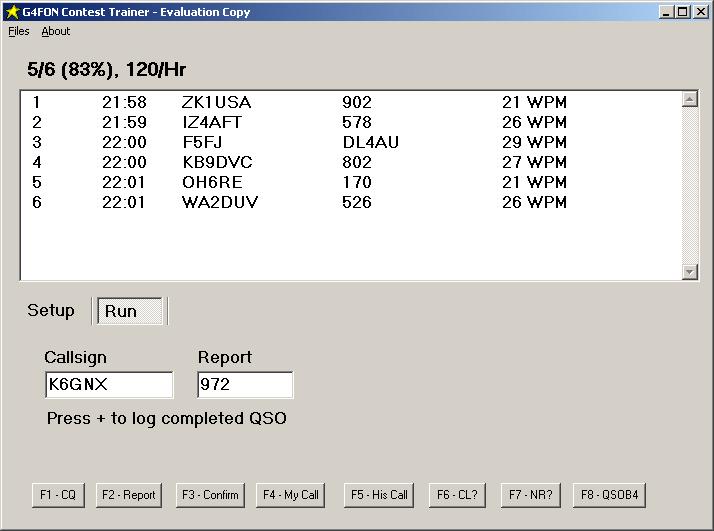714x531 pixels.
Task: Click the star application icon in title bar
Action: pyautogui.click(x=11, y=12)
